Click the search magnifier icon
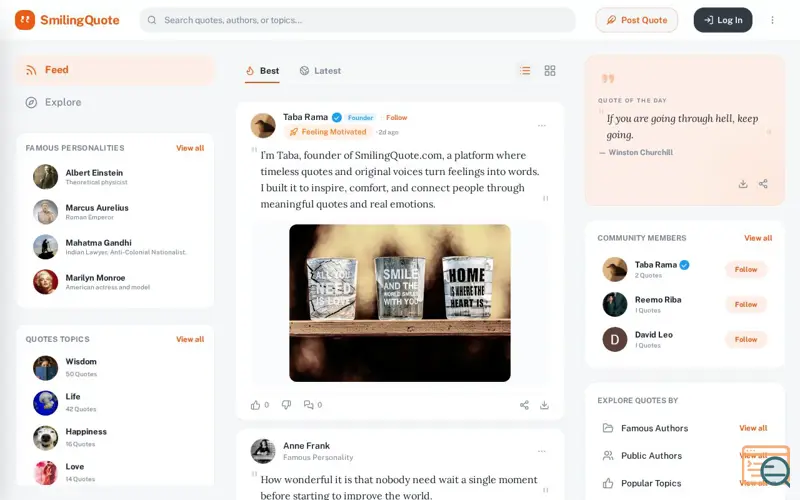This screenshot has height=500, width=800. 152,20
